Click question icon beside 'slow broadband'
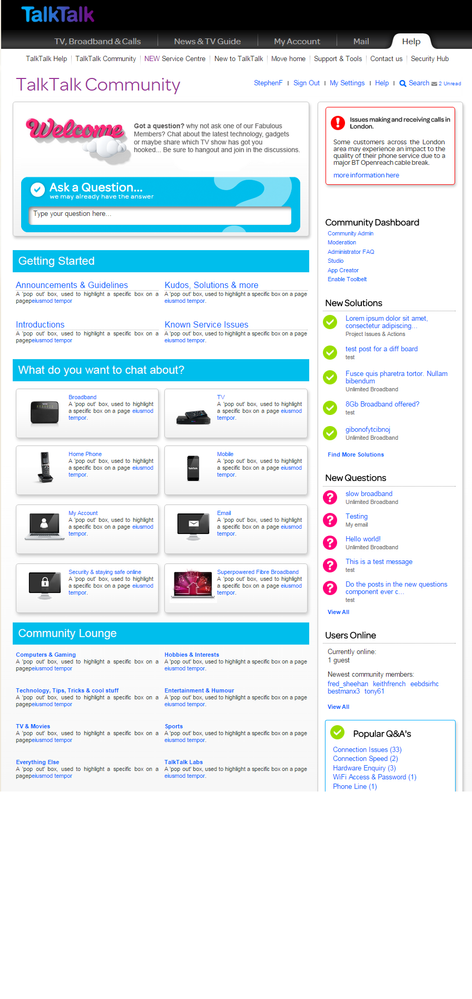This screenshot has width=472, height=999. [x=330, y=497]
